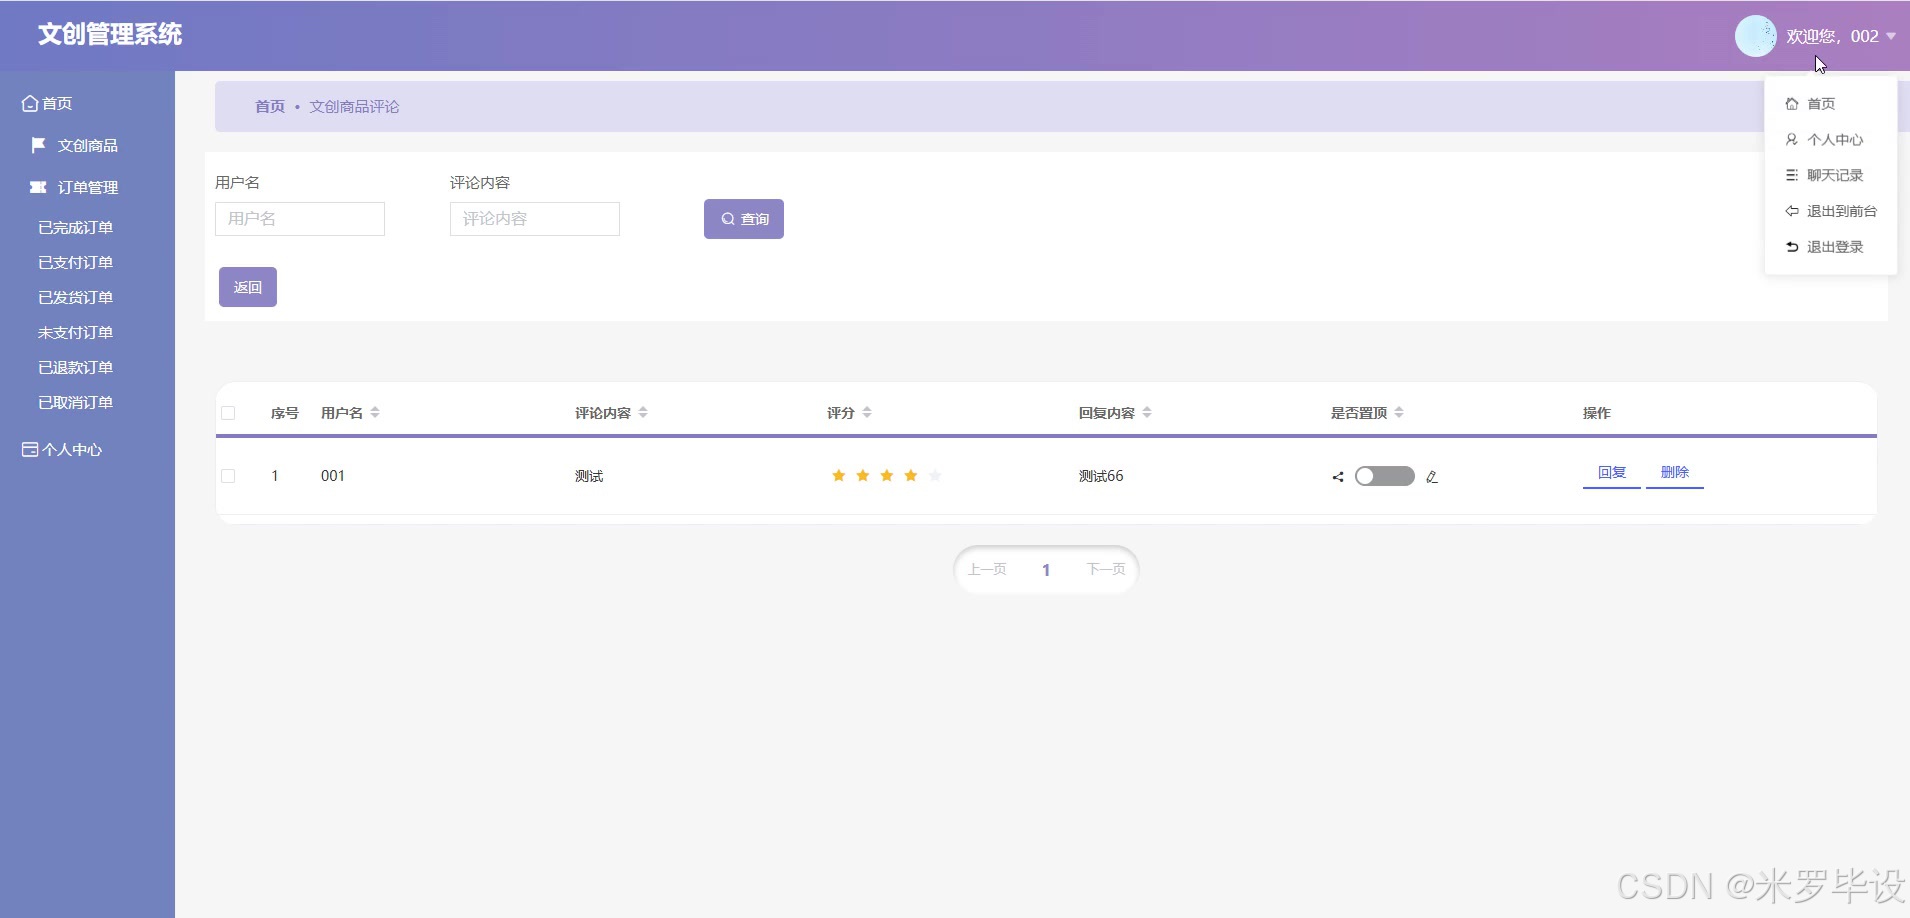This screenshot has width=1910, height=918.
Task: Sort by 评论内容 column arrows
Action: [x=643, y=412]
